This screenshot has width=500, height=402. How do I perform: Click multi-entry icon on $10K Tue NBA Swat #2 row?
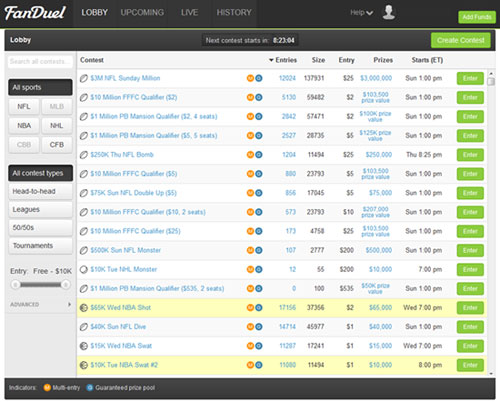pos(250,365)
